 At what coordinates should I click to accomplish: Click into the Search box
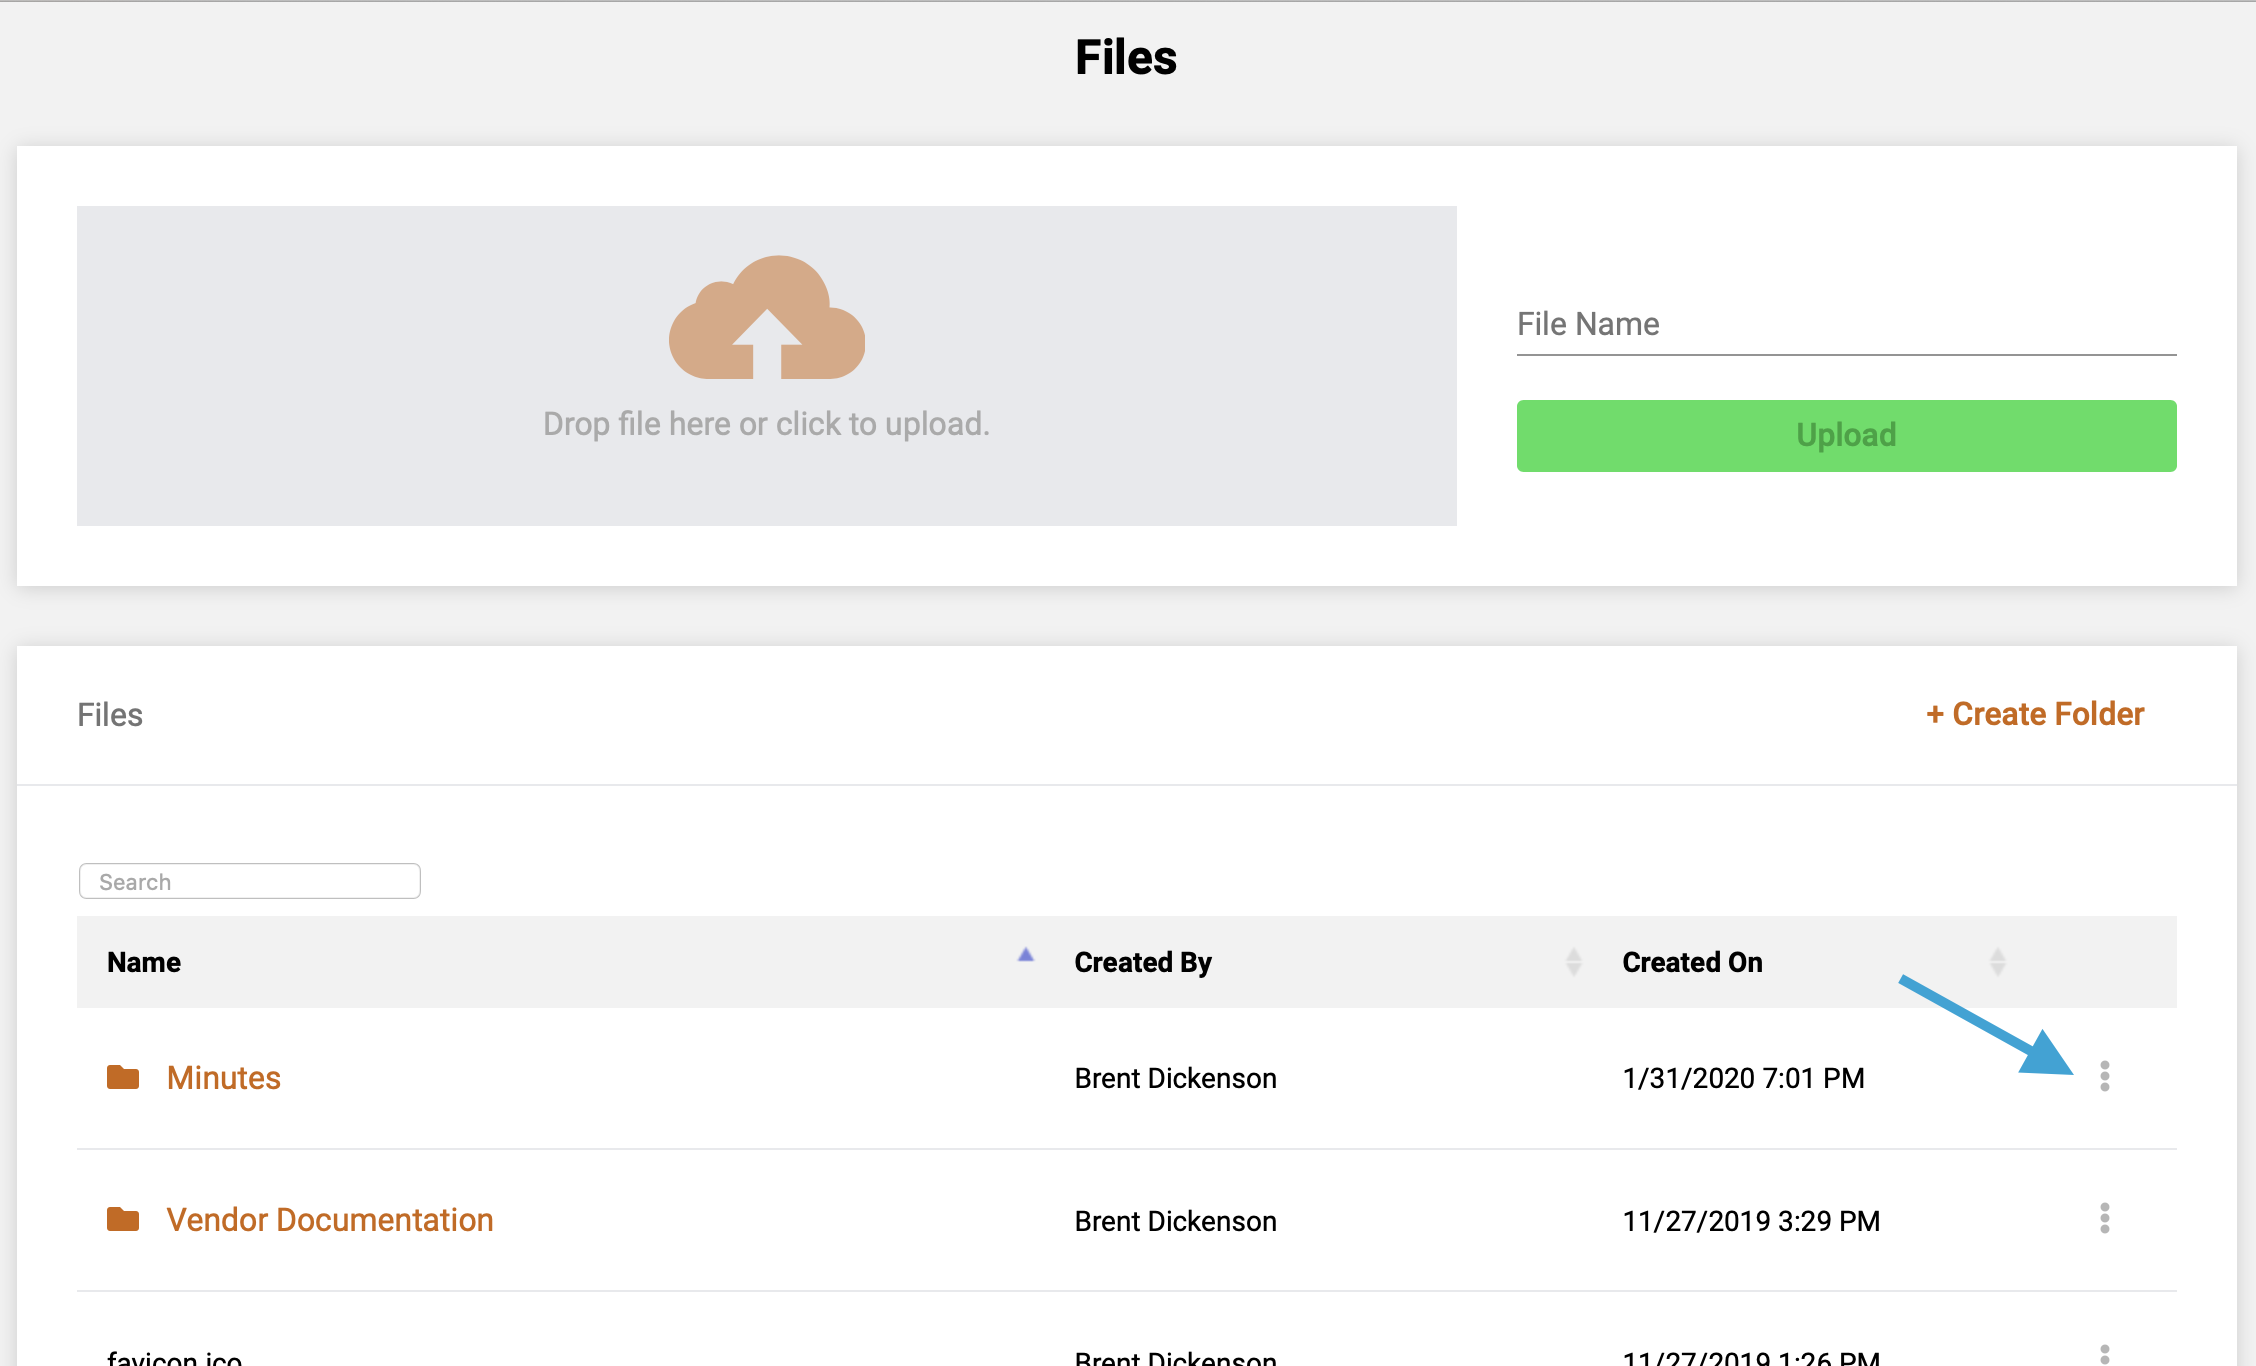click(250, 881)
